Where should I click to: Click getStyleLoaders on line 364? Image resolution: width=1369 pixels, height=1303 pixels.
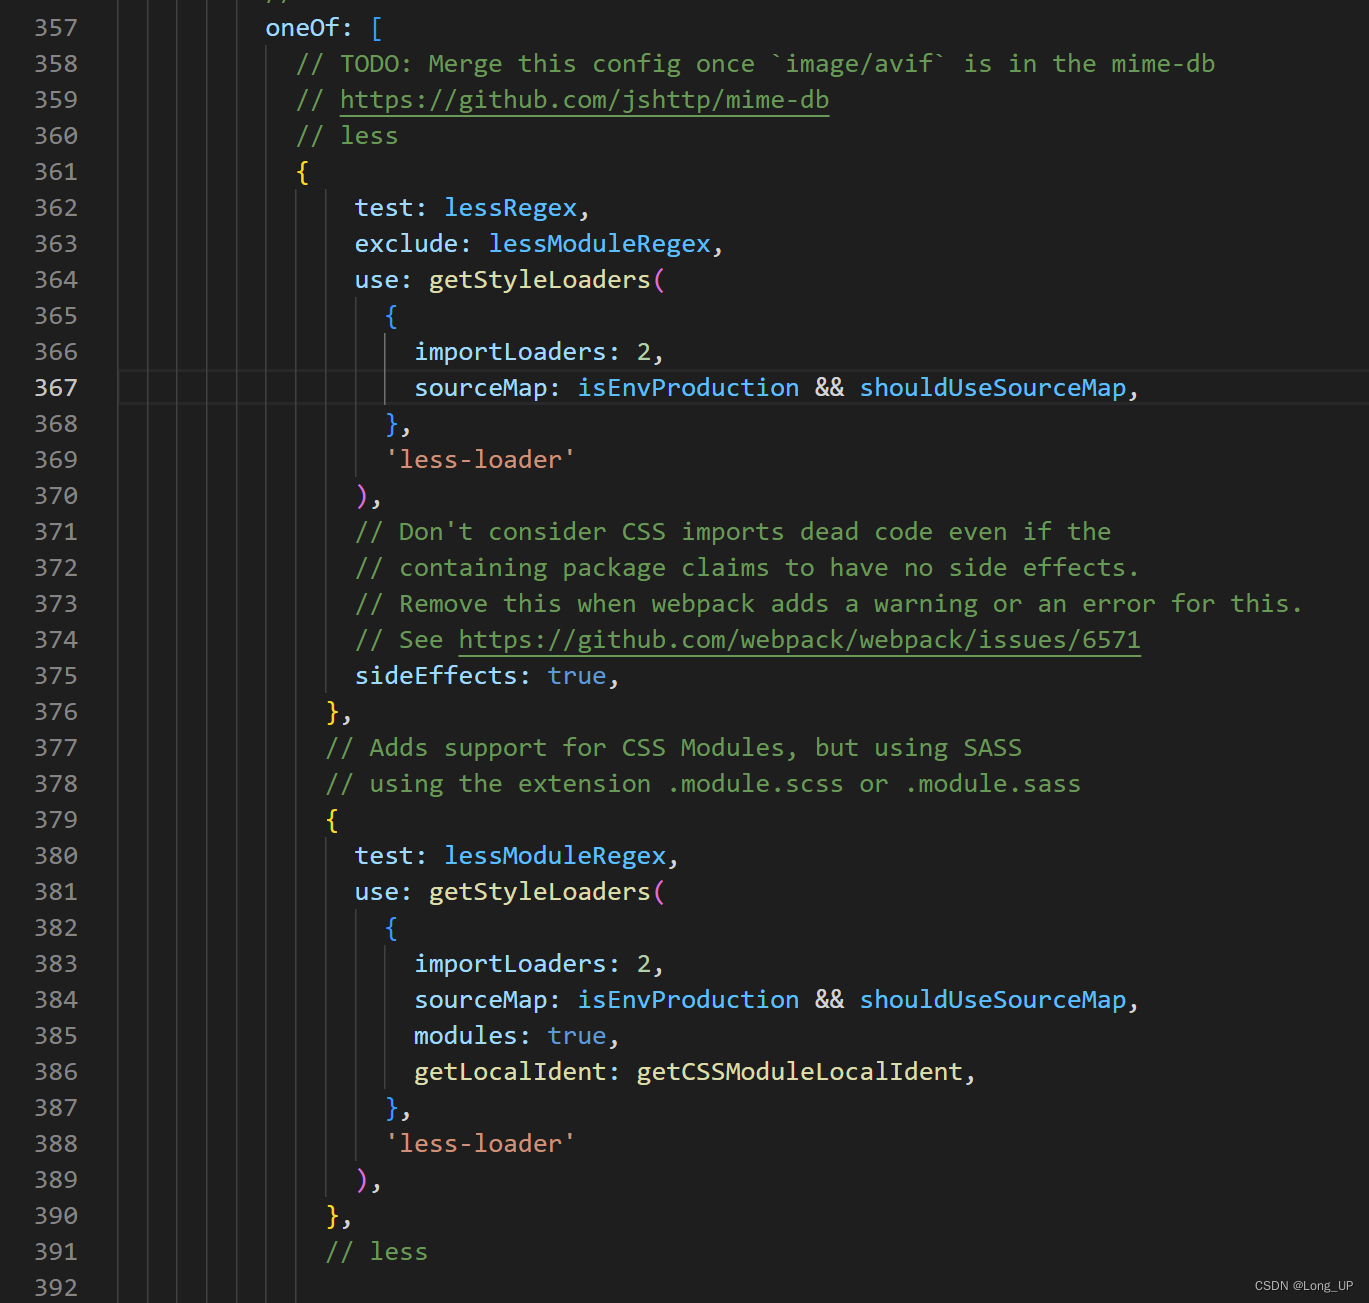540,280
